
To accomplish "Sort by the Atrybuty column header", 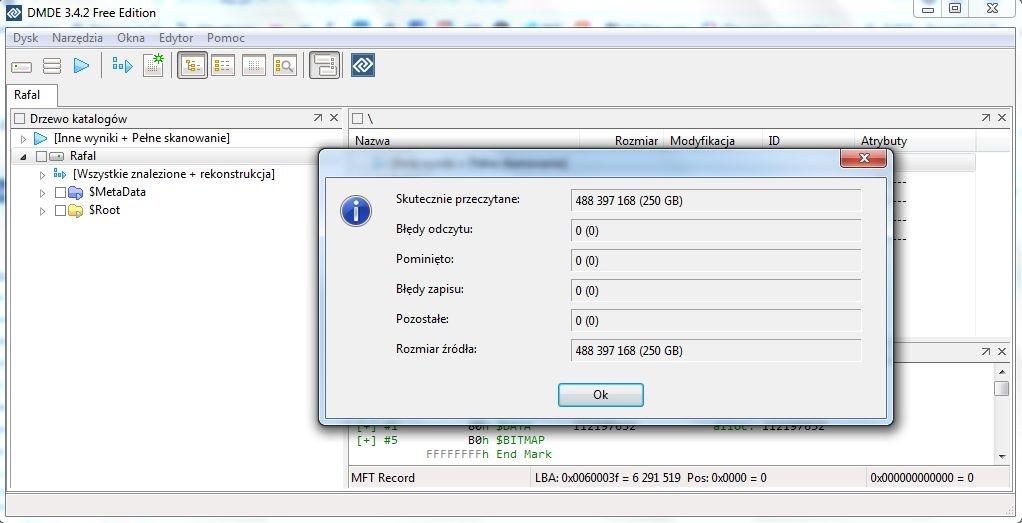I will click(916, 141).
